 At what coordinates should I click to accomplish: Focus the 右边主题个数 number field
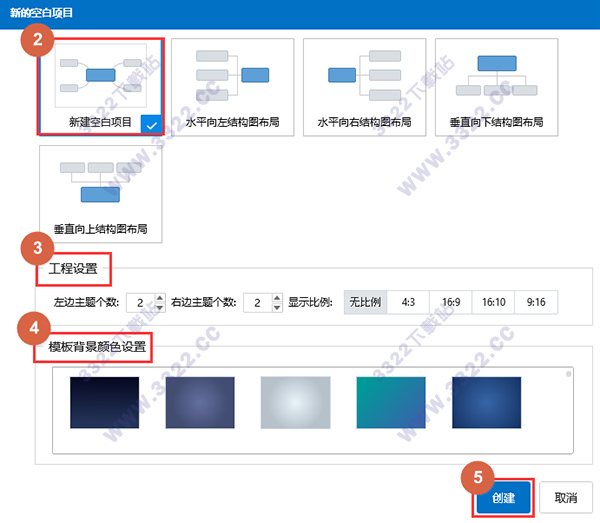point(258,303)
